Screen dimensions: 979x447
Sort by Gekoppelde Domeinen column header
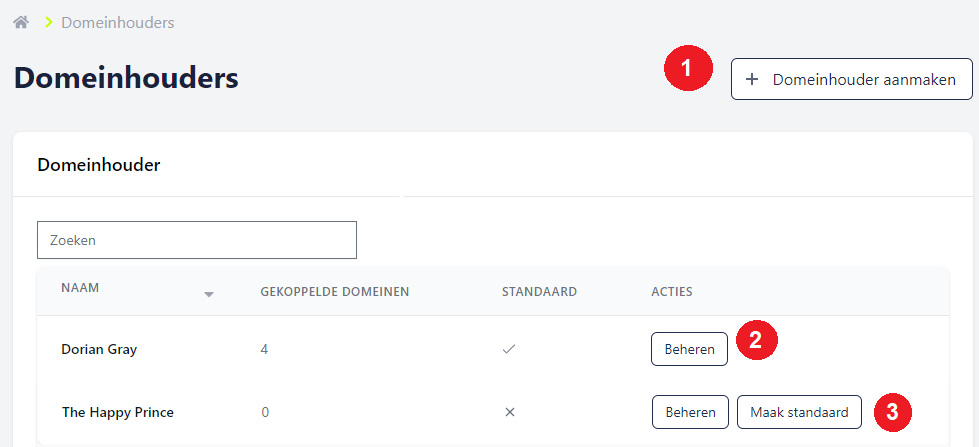pyautogui.click(x=335, y=292)
